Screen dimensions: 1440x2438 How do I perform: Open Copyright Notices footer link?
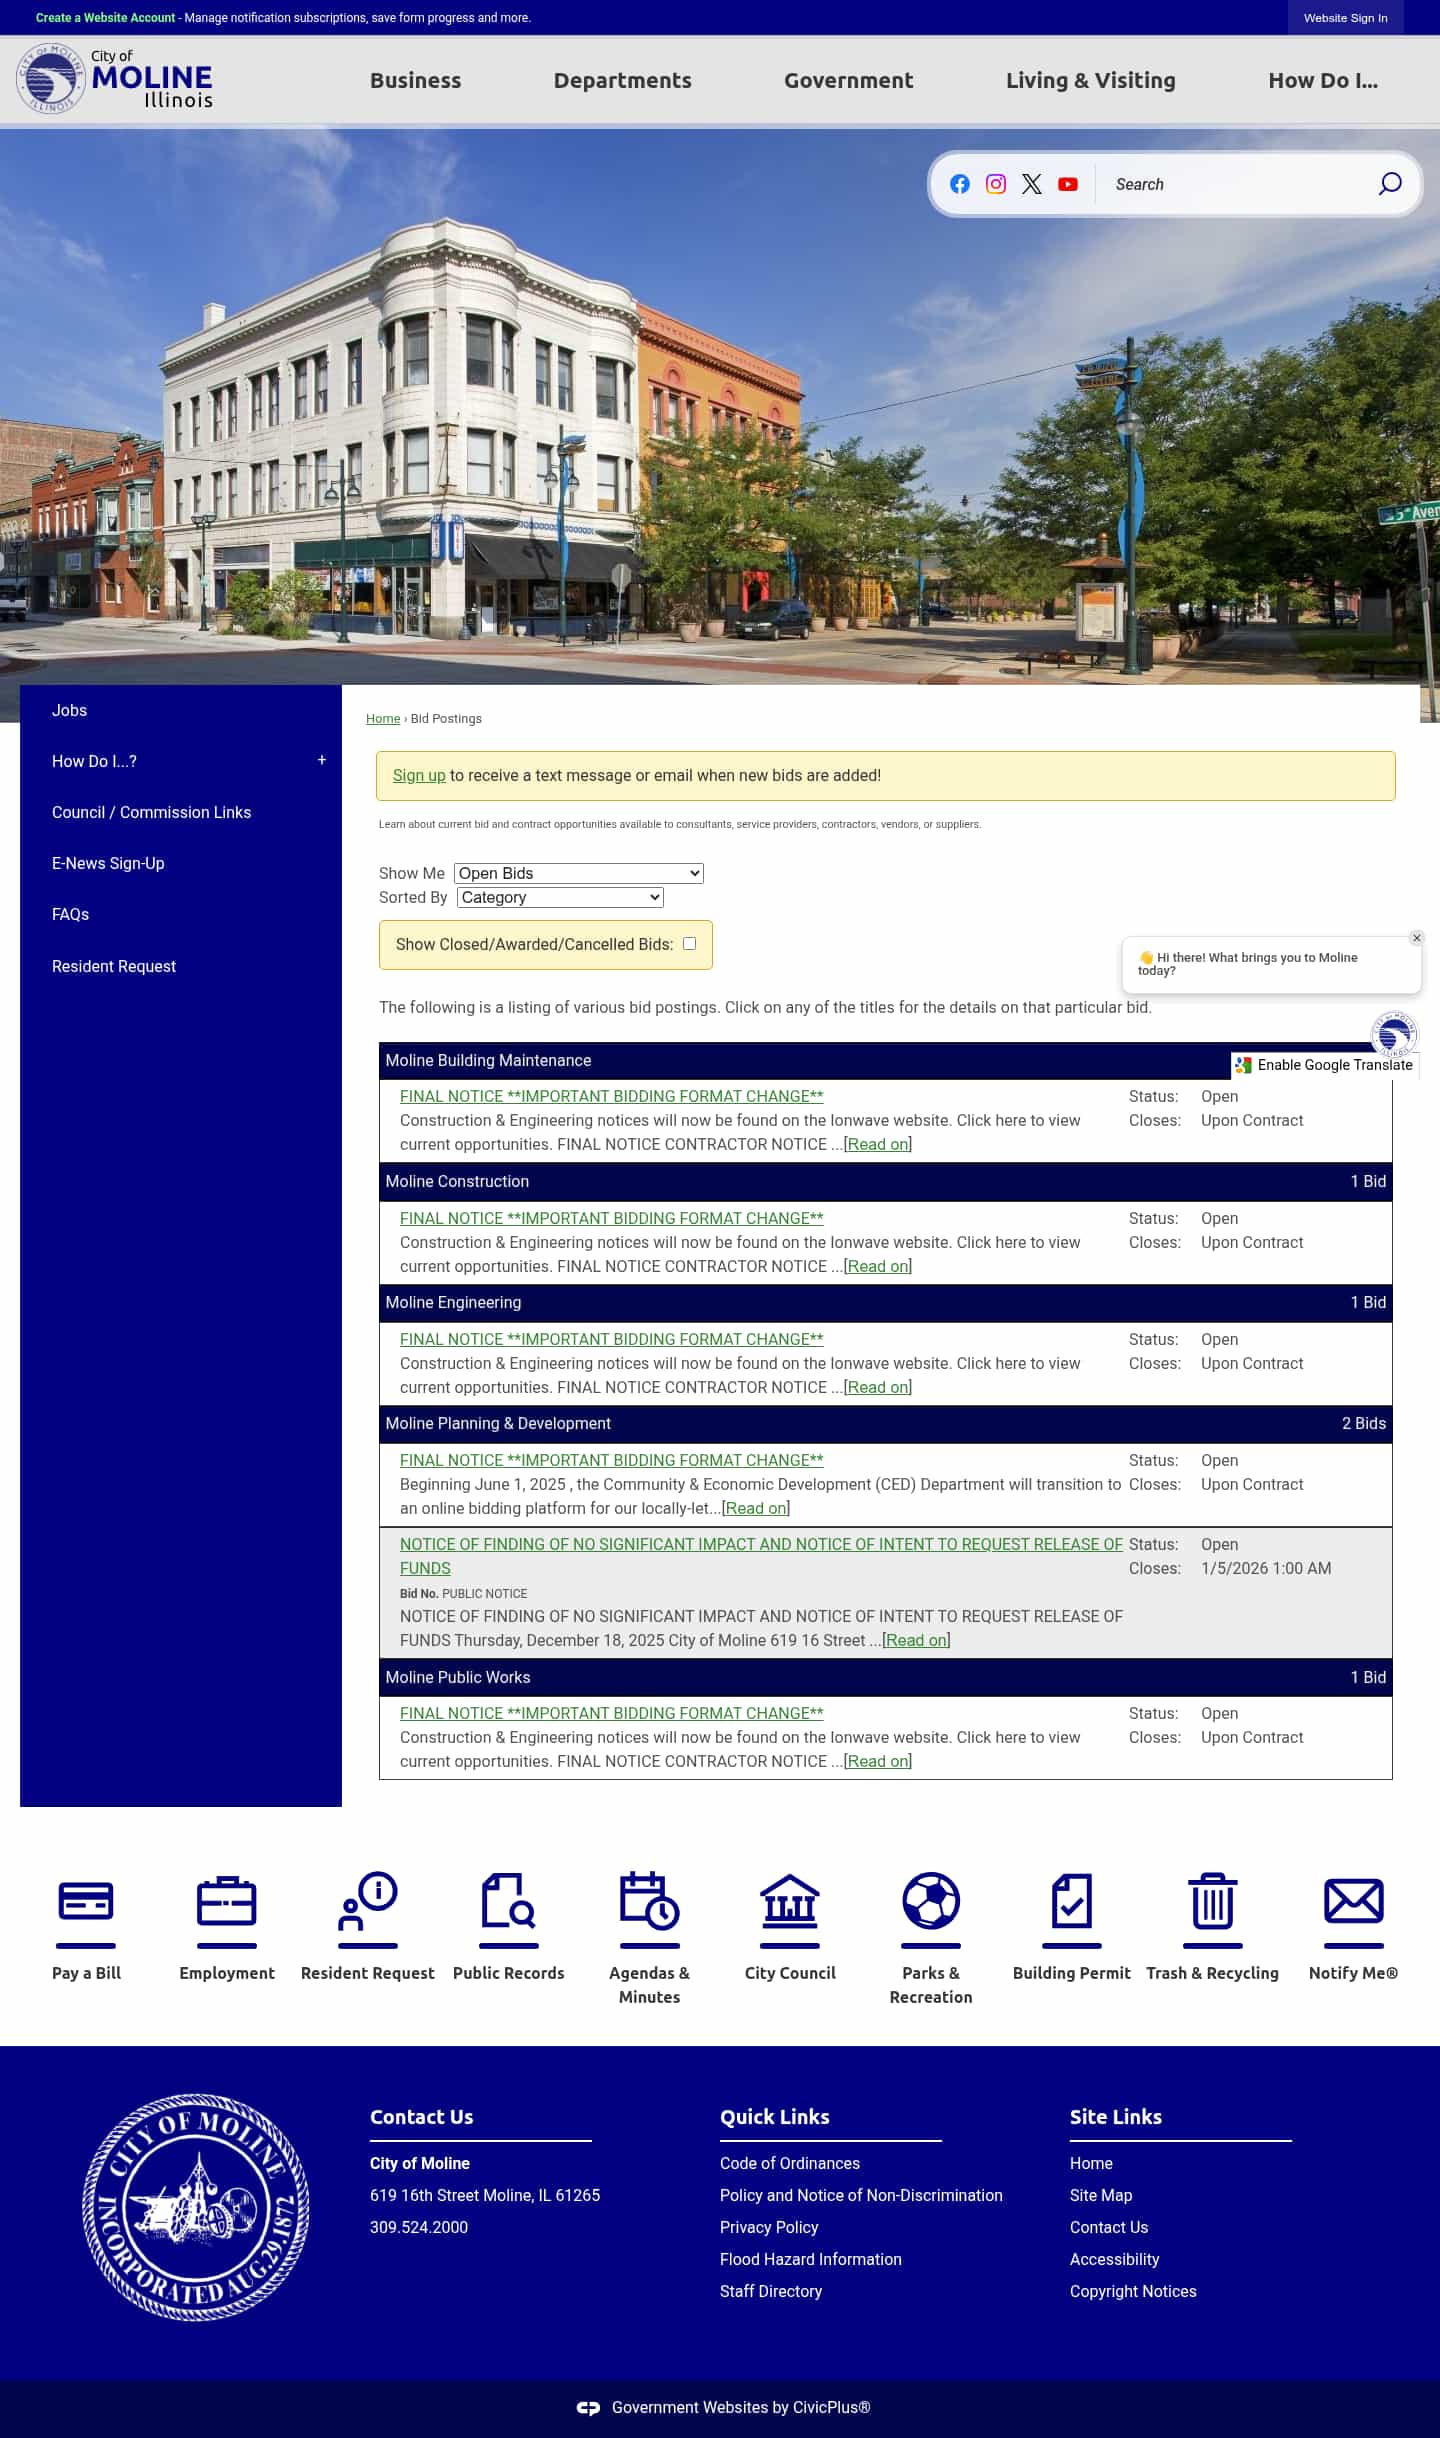[x=1133, y=2291]
